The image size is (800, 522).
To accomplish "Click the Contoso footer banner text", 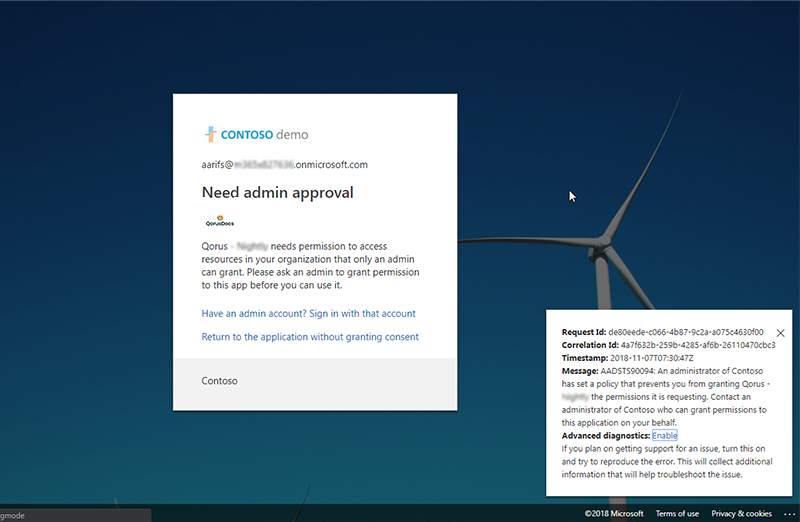I will [x=219, y=381].
